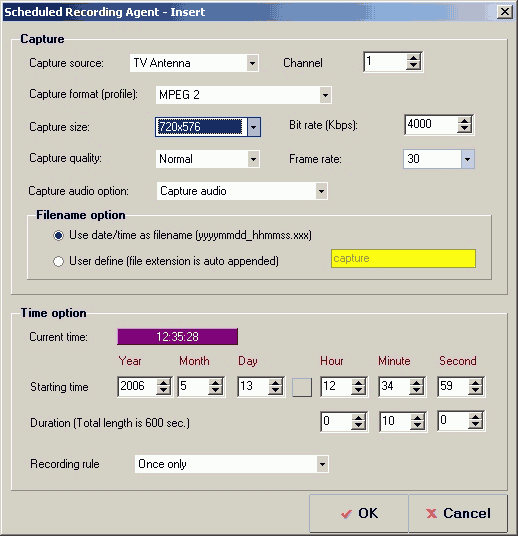The width and height of the screenshot is (518, 536).
Task: Decrease the Bit rate with down arrow
Action: (464, 129)
